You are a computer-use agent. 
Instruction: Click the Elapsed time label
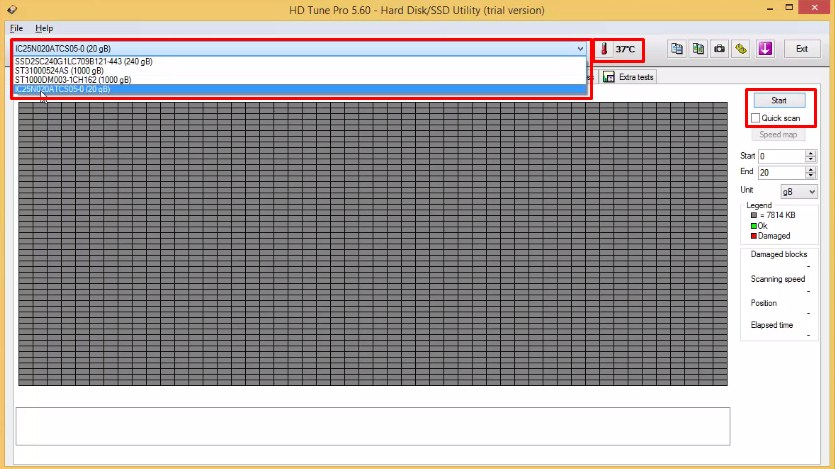point(772,325)
